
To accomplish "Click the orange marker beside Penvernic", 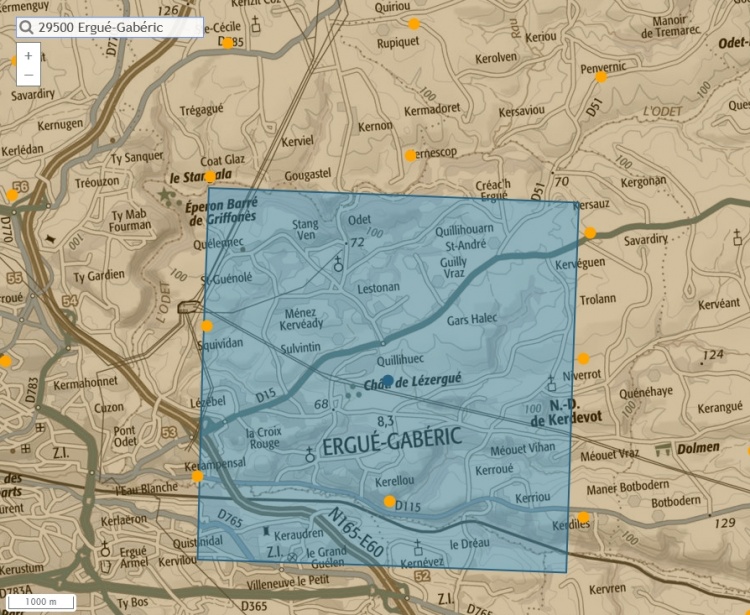I will [x=601, y=76].
